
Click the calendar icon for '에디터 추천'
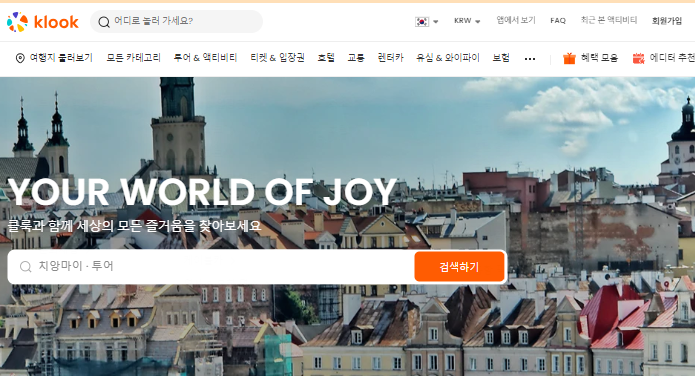click(638, 58)
